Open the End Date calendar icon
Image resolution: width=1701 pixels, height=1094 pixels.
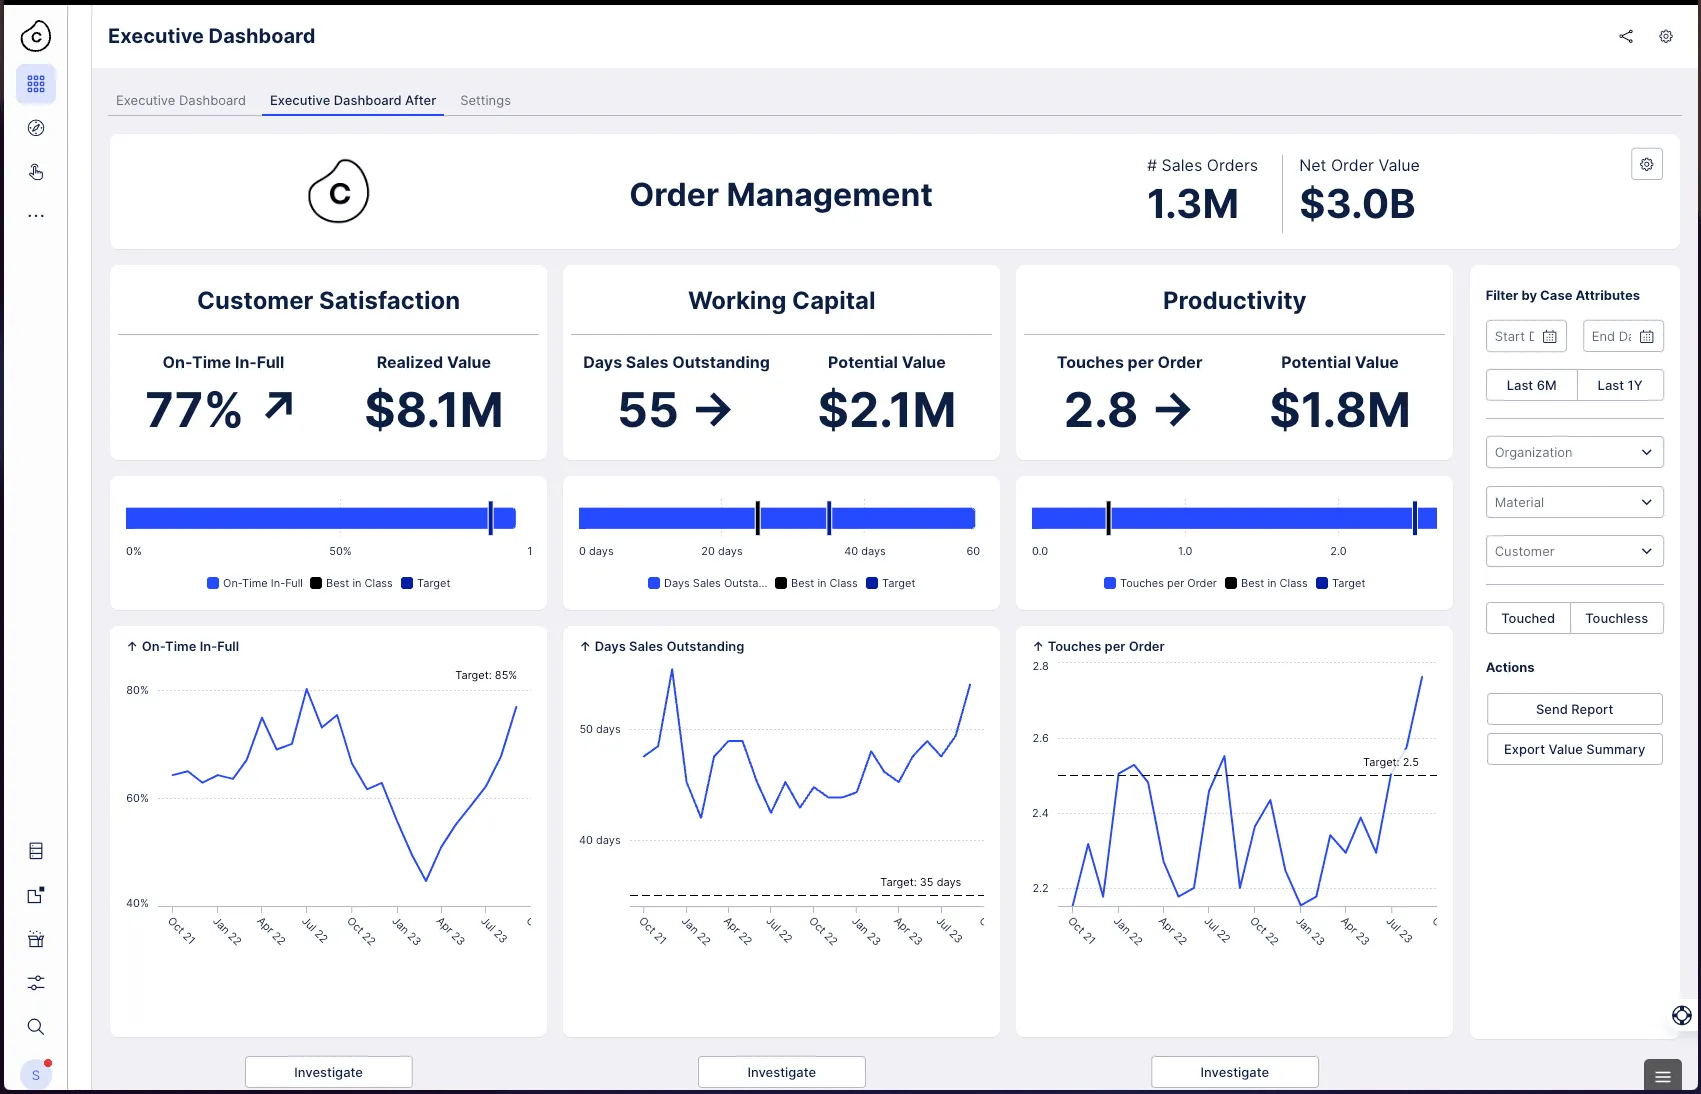[1647, 336]
